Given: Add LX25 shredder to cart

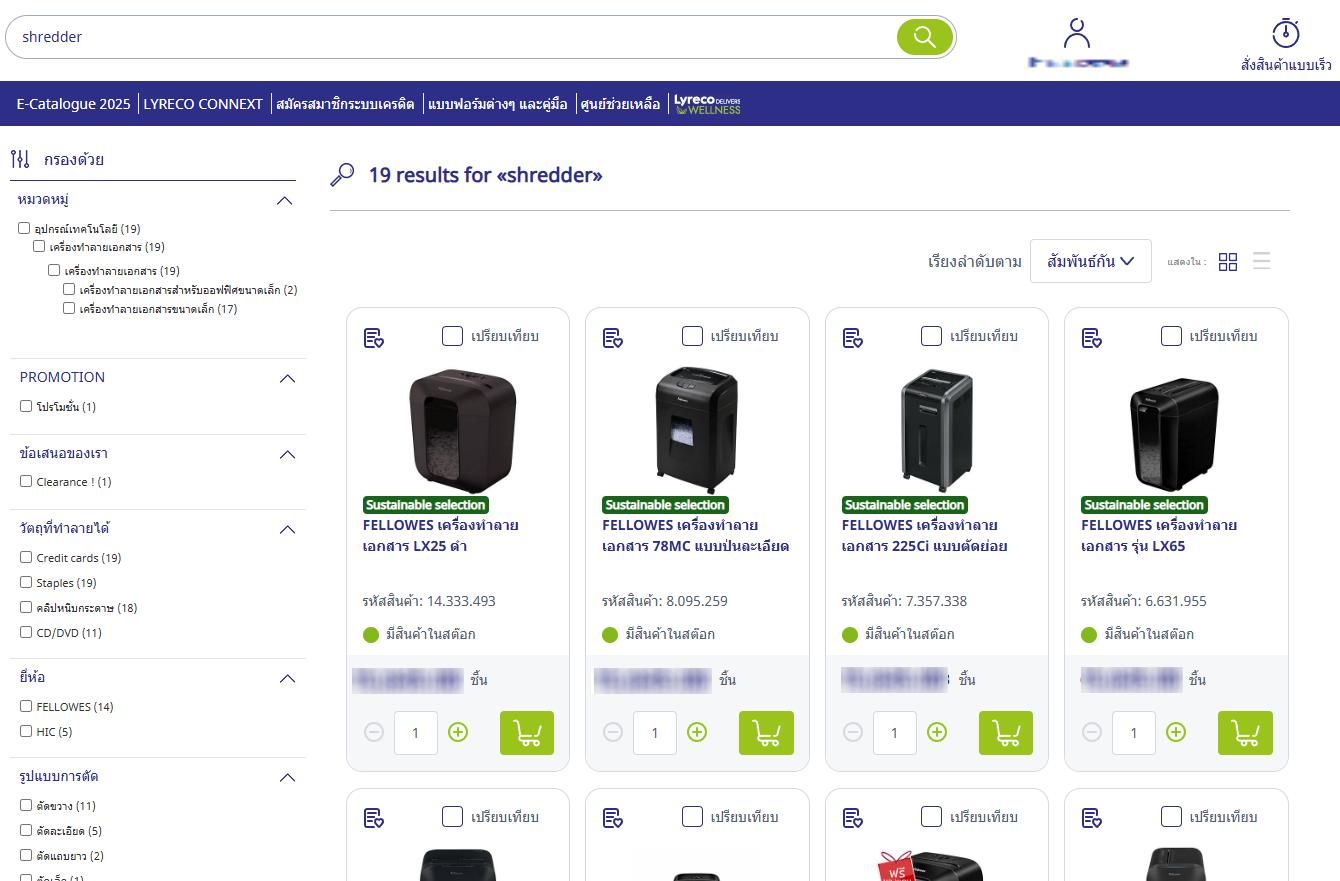Looking at the screenshot, I should (527, 733).
